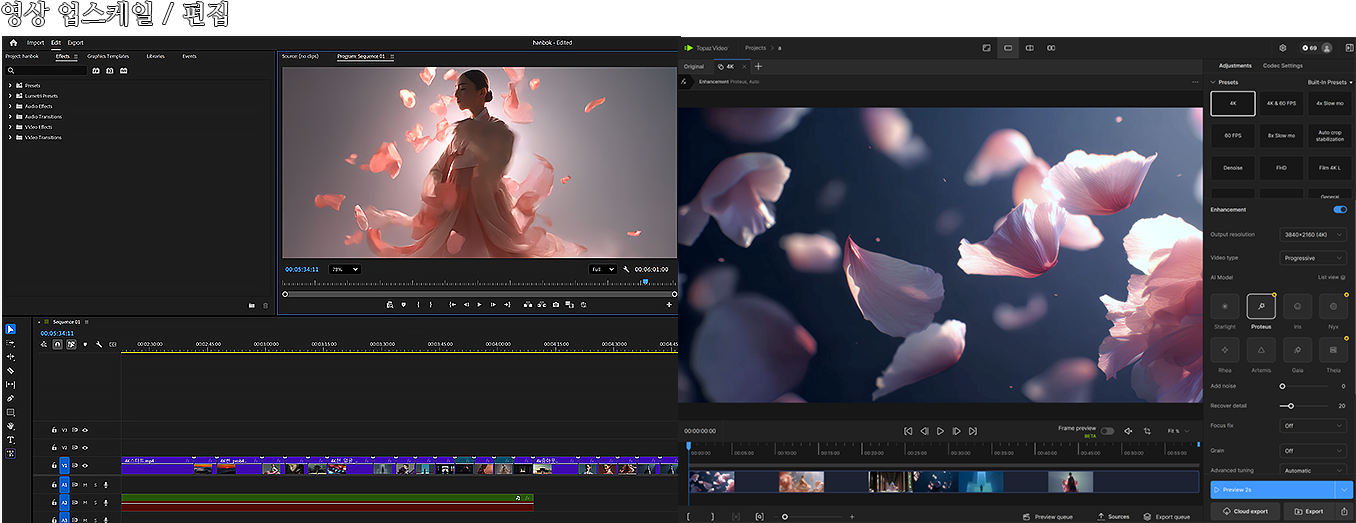Open the Video type Progressive dropdown

(1313, 258)
